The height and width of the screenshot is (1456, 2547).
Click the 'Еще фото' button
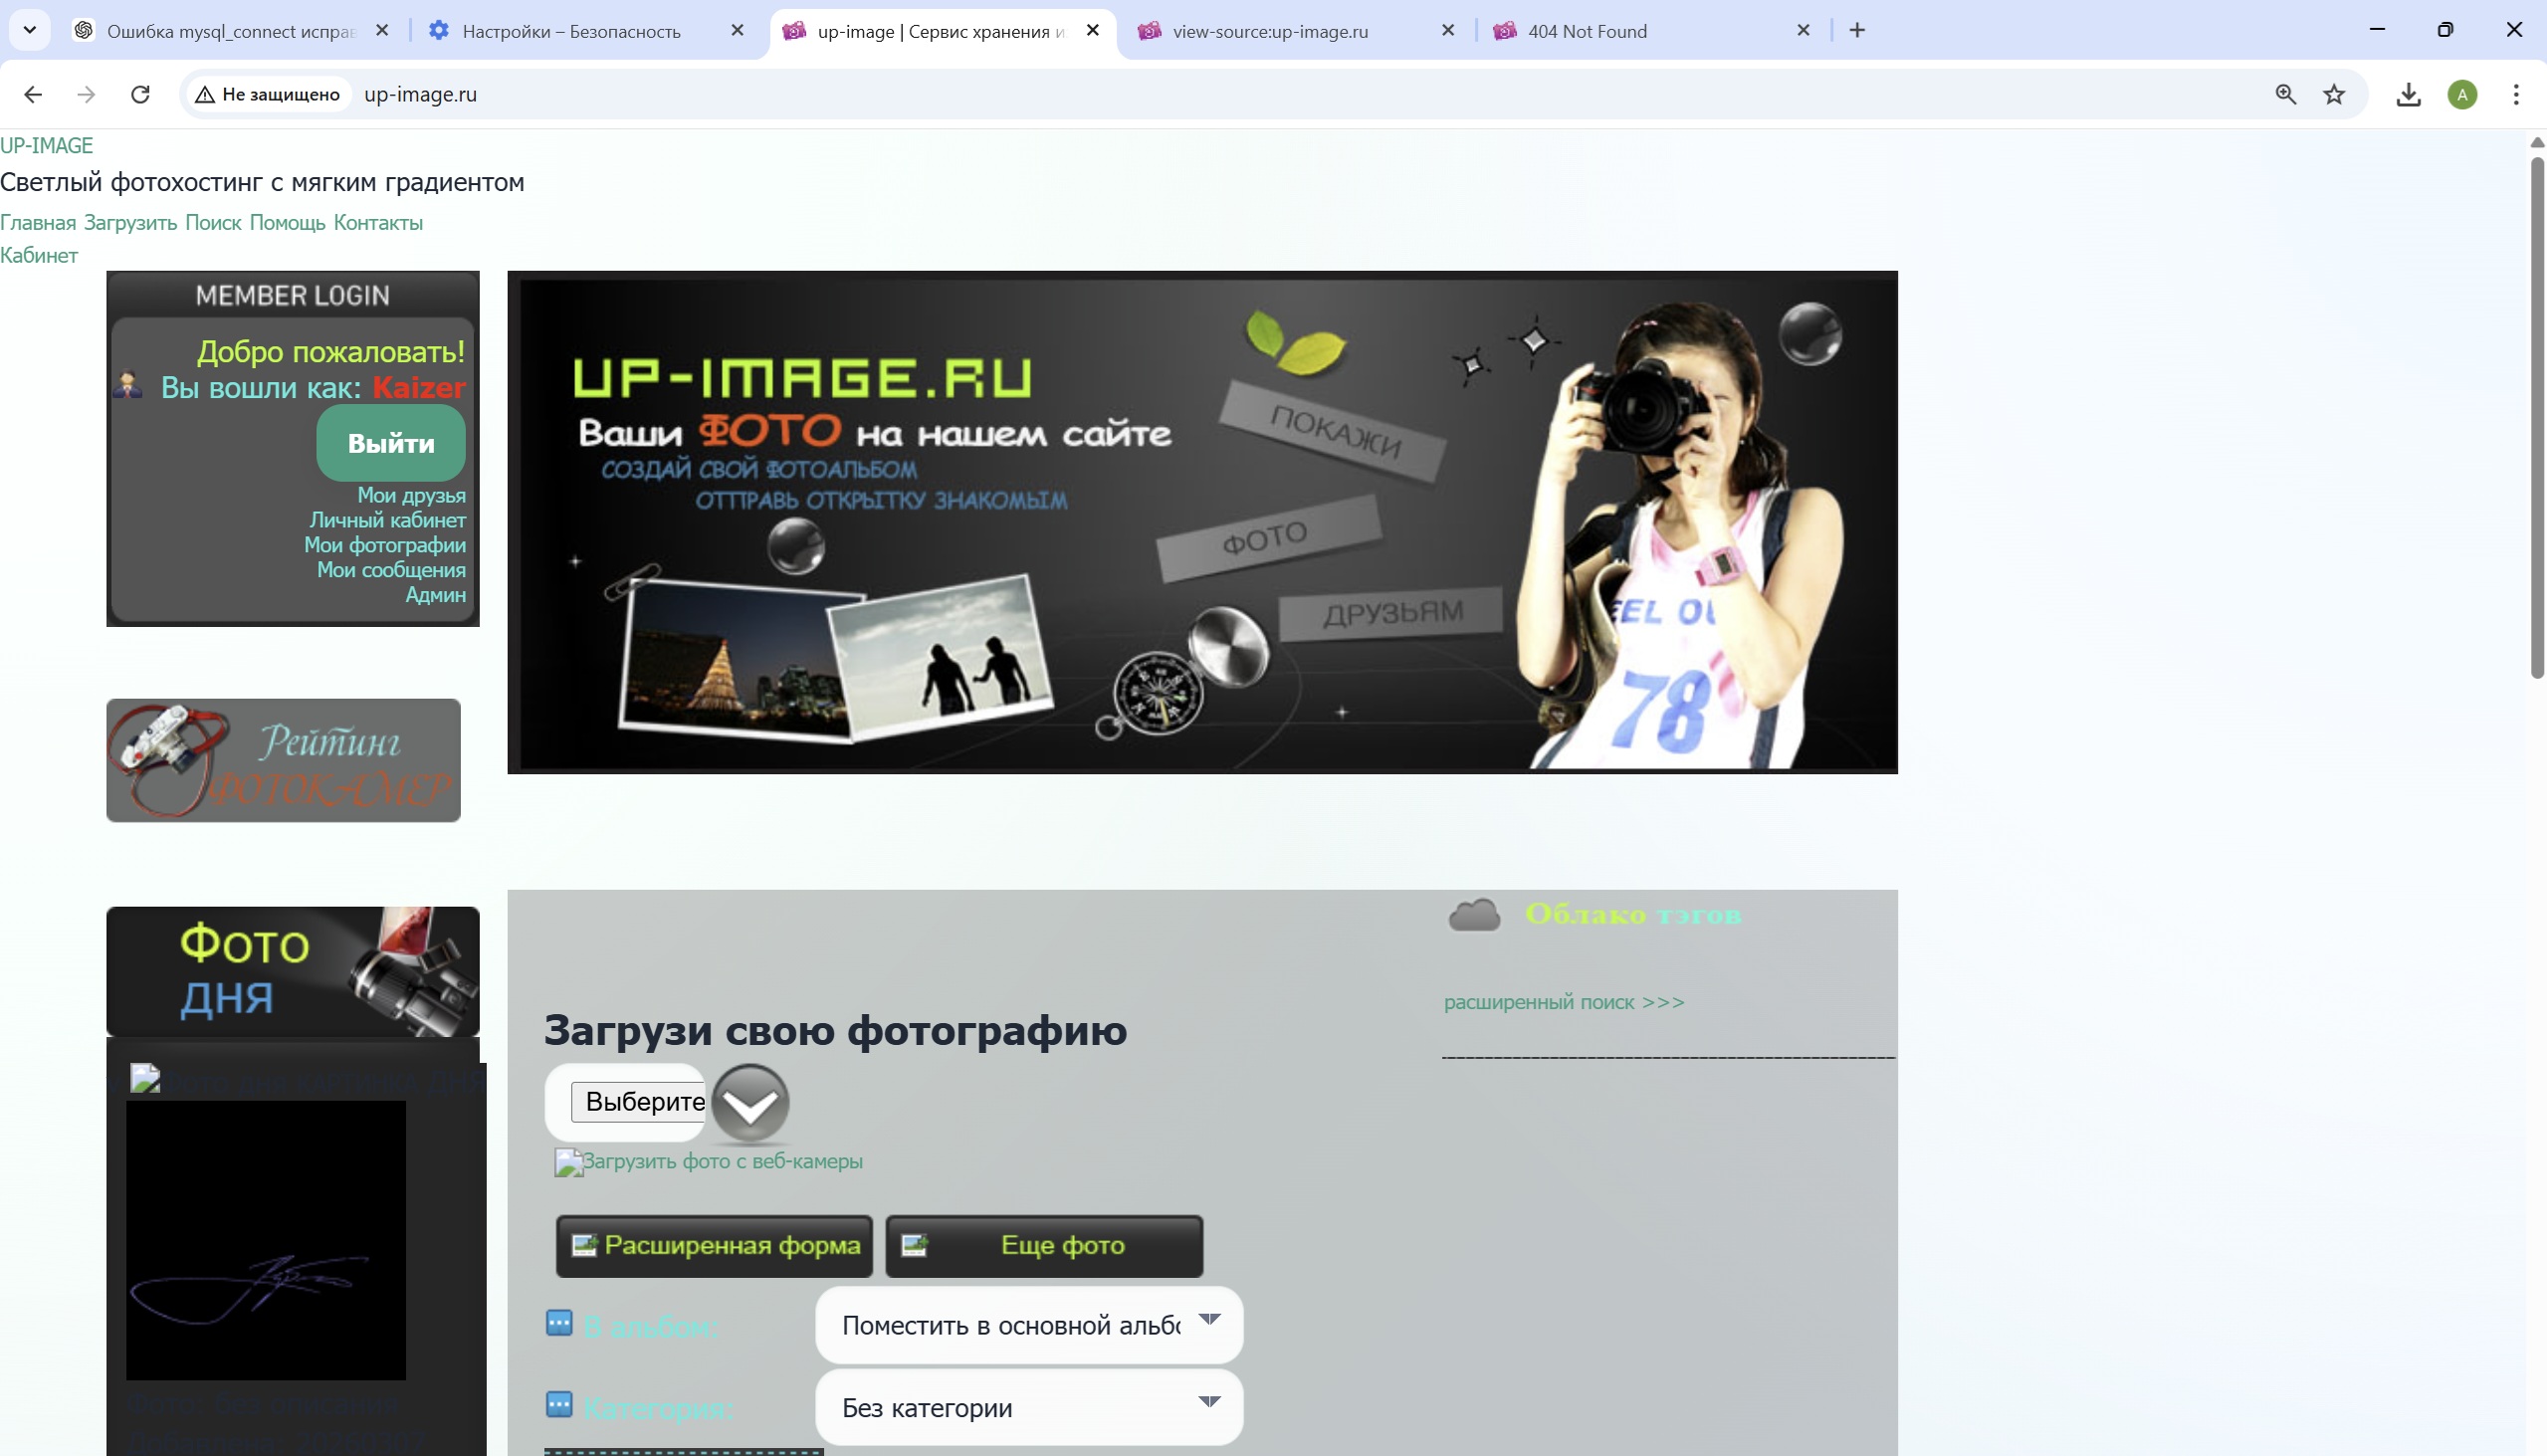coord(1044,1245)
